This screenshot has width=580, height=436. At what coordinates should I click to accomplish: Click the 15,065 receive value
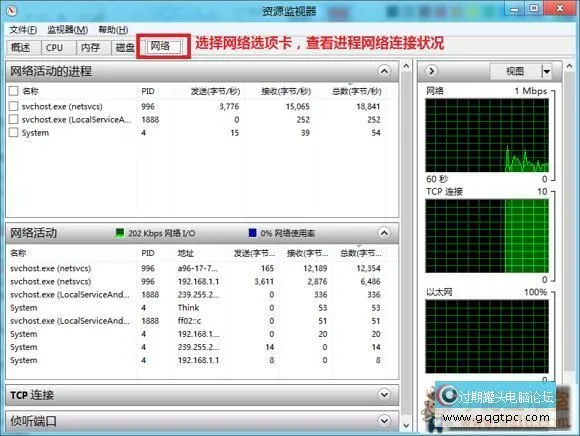pos(297,107)
